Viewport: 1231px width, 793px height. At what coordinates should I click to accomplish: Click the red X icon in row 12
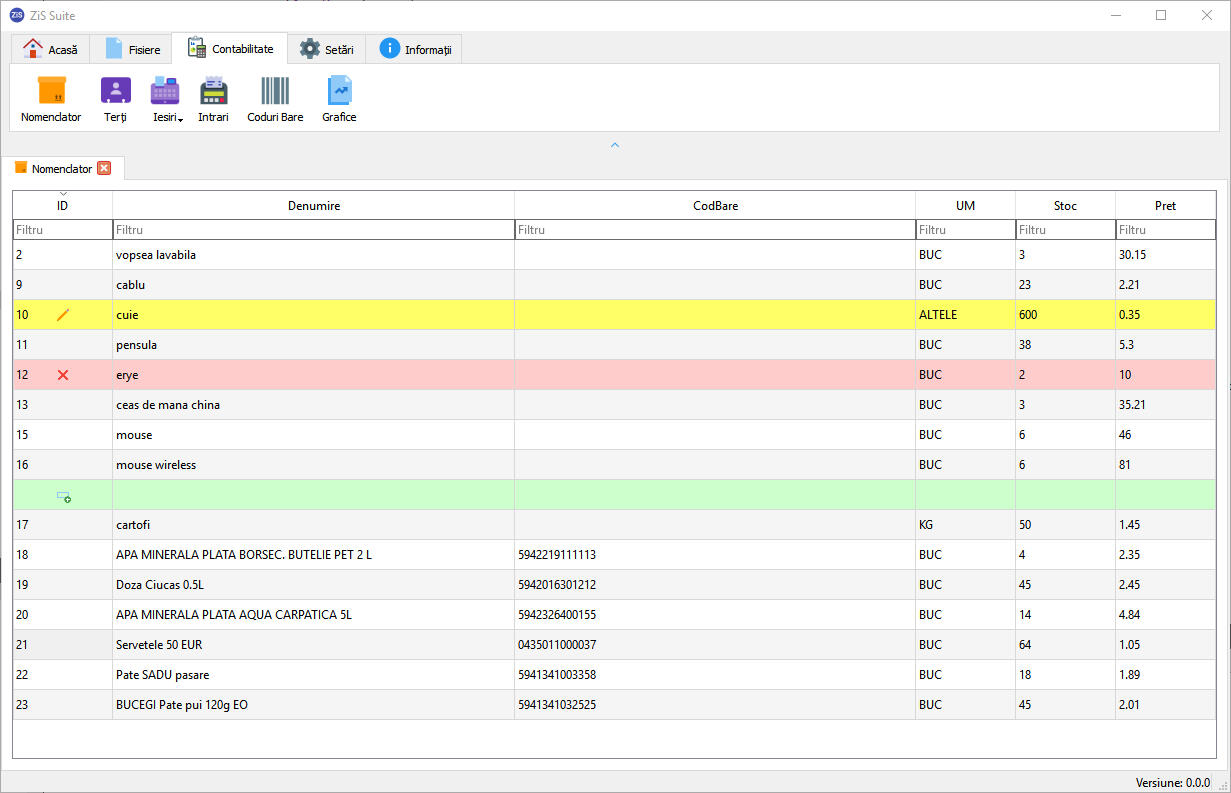point(63,375)
